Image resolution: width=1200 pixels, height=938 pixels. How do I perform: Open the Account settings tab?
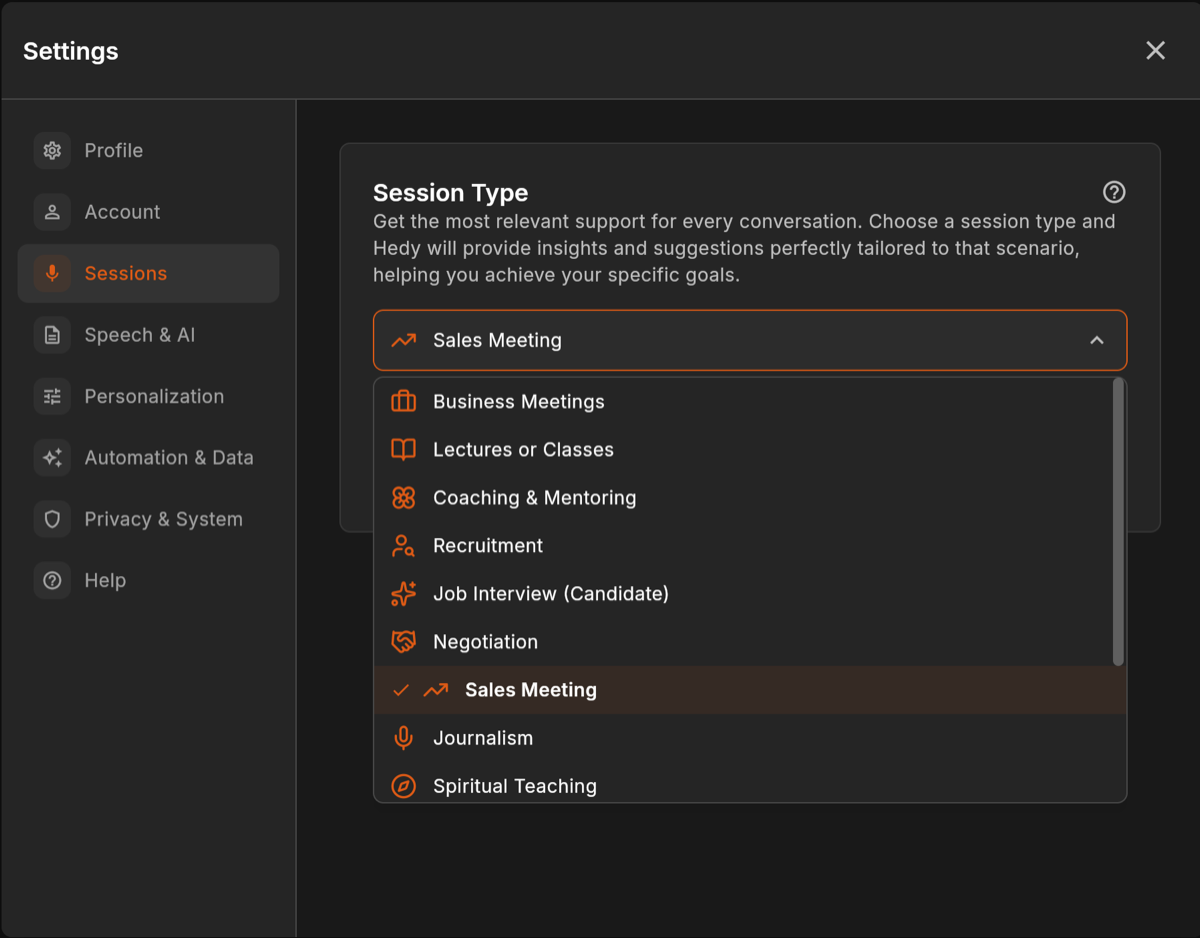148,212
